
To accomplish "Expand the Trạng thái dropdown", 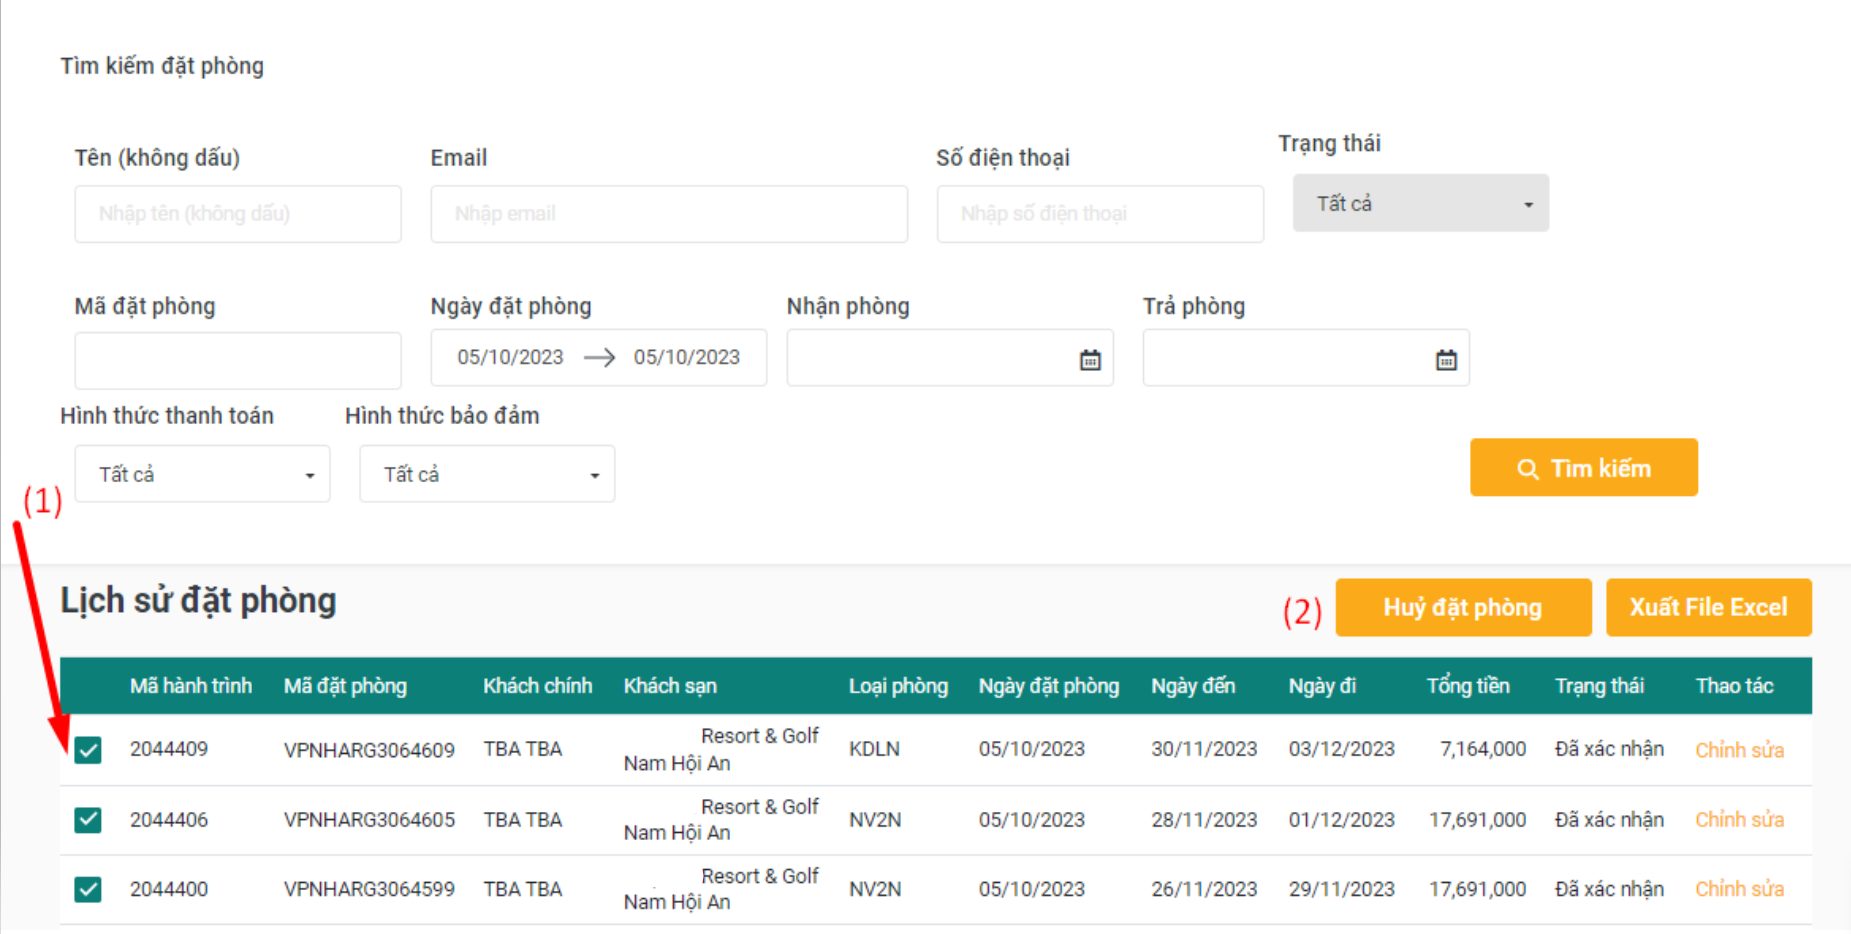I will (x=1420, y=204).
